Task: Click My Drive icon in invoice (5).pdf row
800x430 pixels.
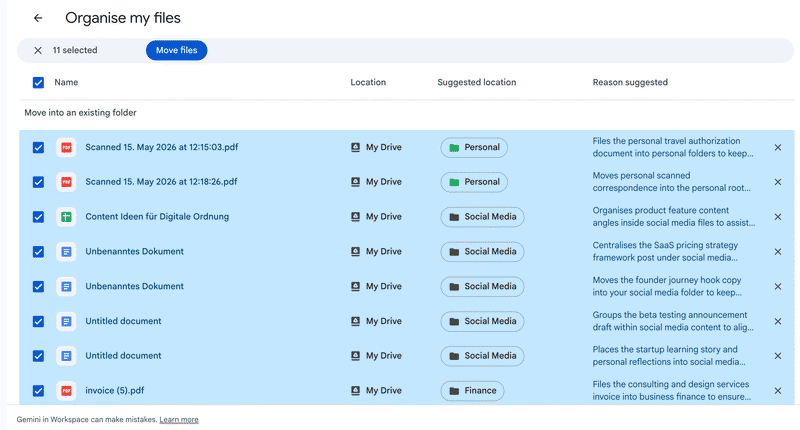Action: coord(356,391)
